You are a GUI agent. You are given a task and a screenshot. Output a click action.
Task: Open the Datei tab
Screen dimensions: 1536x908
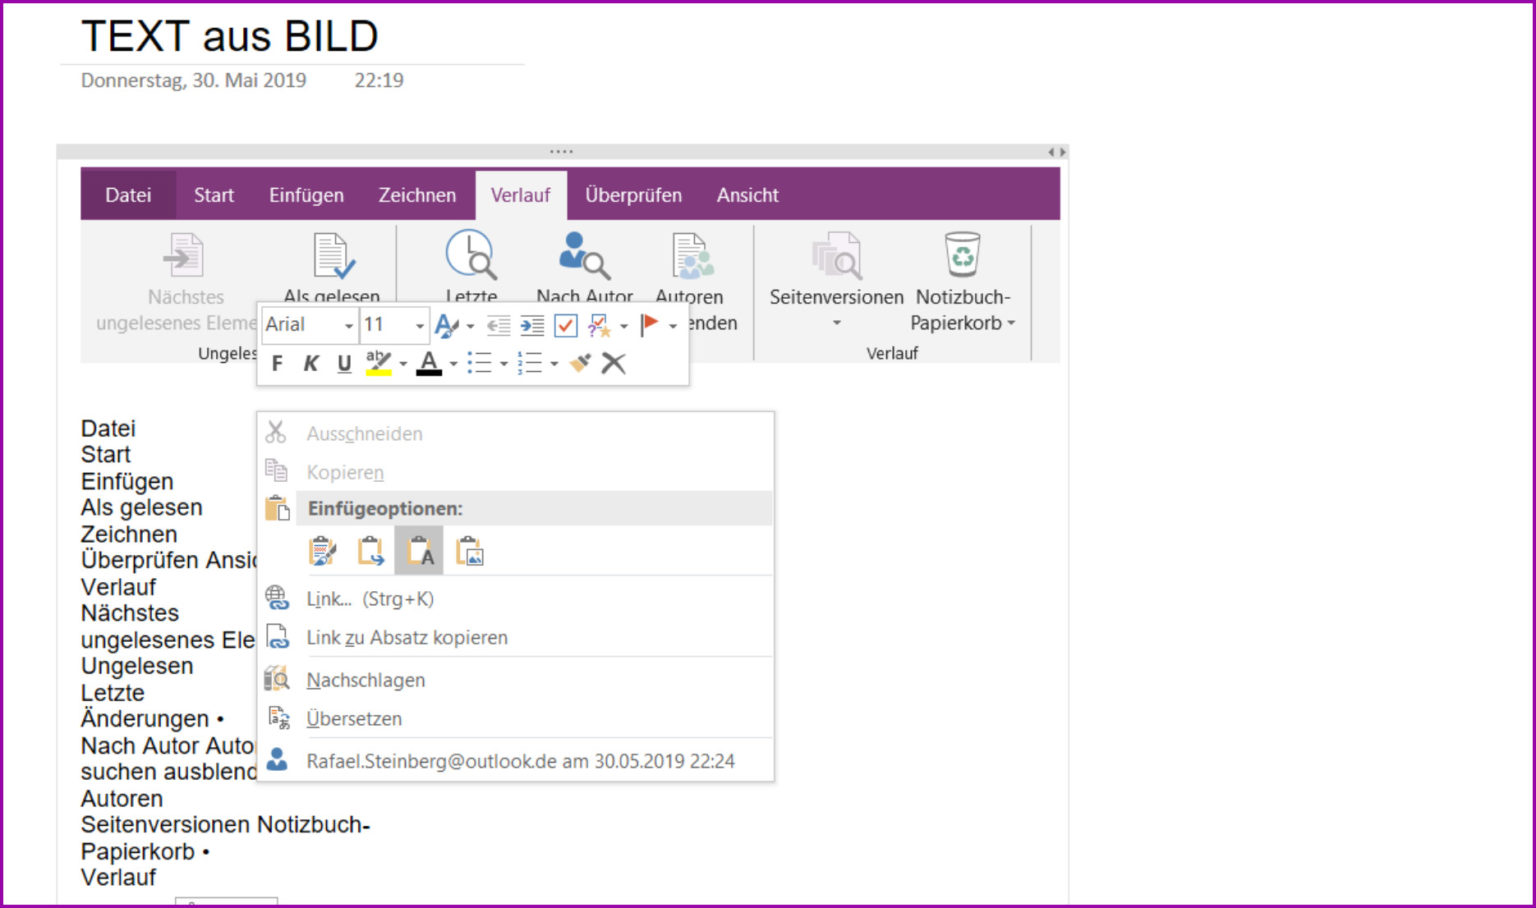[x=128, y=195]
